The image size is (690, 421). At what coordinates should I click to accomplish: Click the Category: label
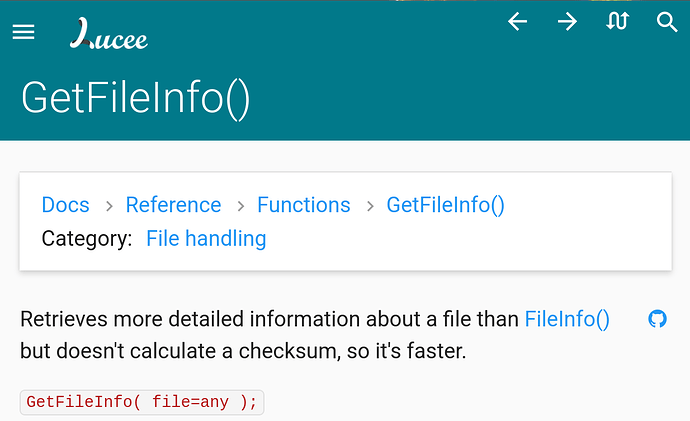point(87,239)
